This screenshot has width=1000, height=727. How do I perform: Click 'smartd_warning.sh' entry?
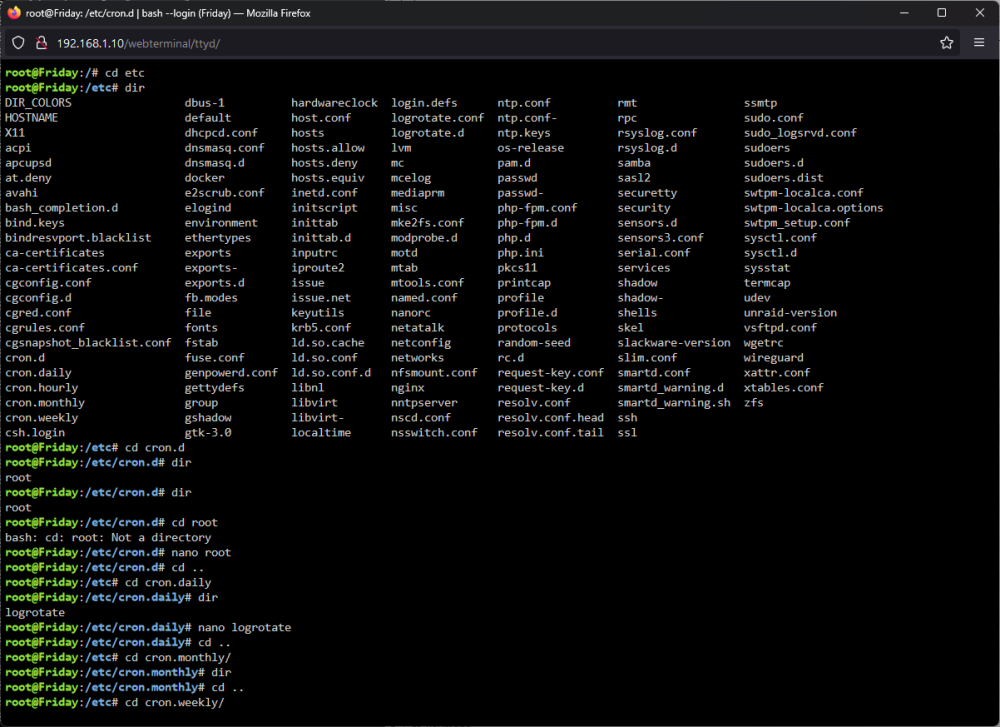(673, 402)
